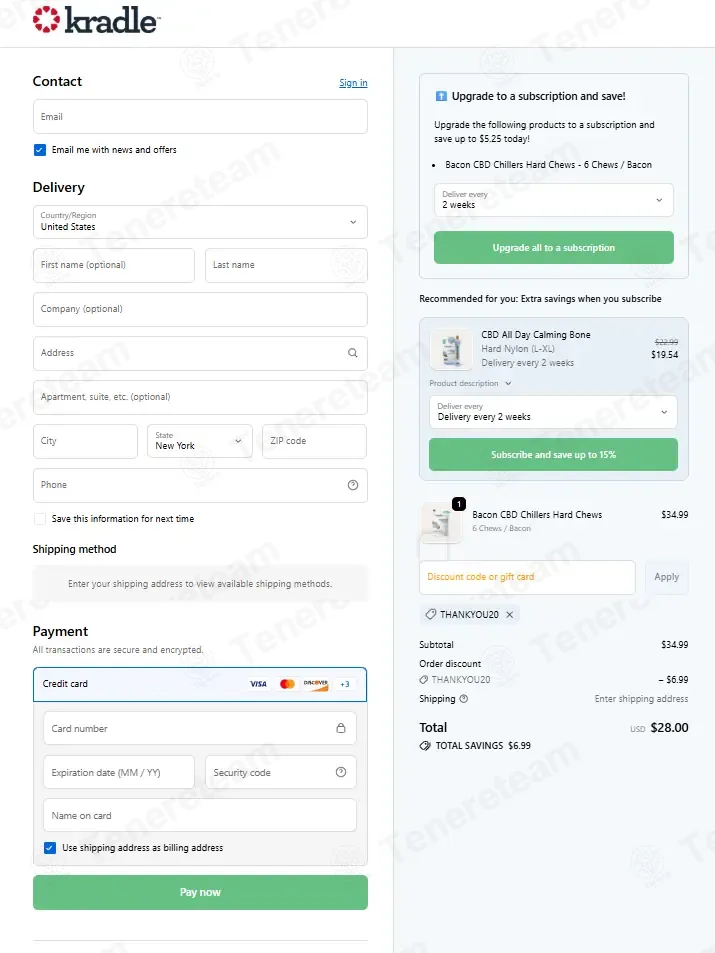Focus the Card number field

point(199,728)
